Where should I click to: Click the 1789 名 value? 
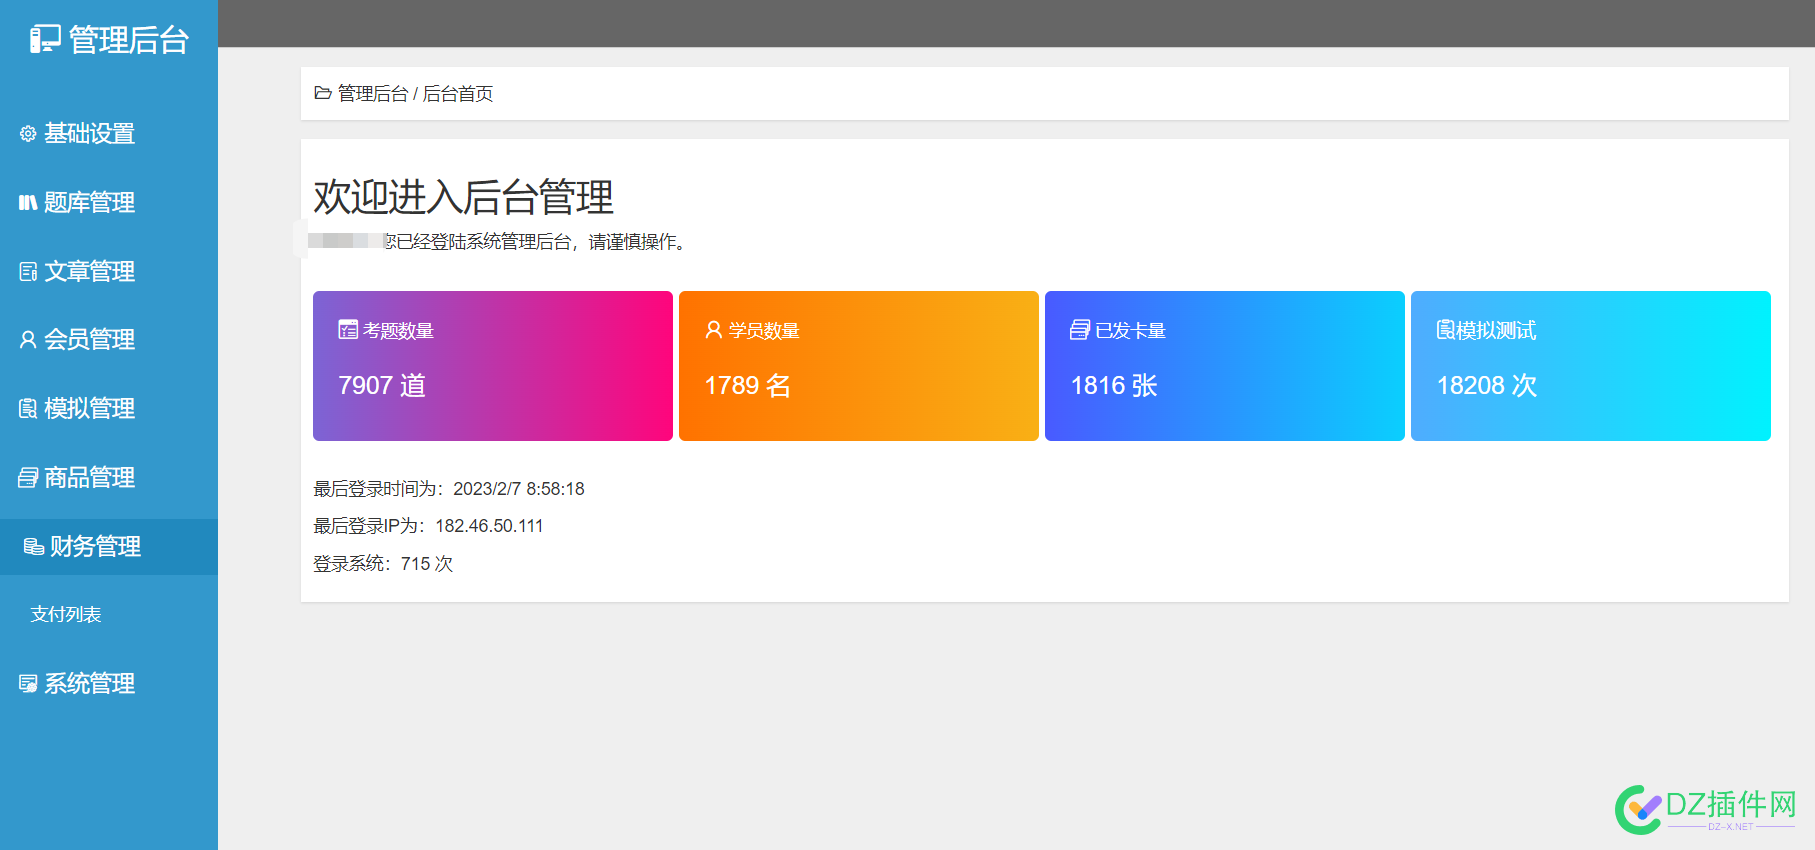pyautogui.click(x=748, y=385)
